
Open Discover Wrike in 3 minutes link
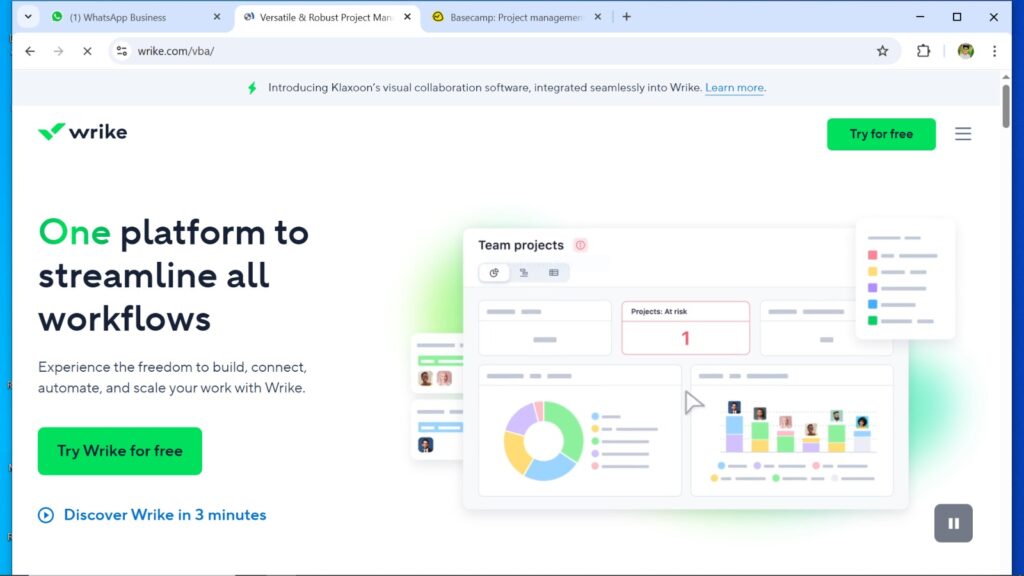(x=165, y=515)
